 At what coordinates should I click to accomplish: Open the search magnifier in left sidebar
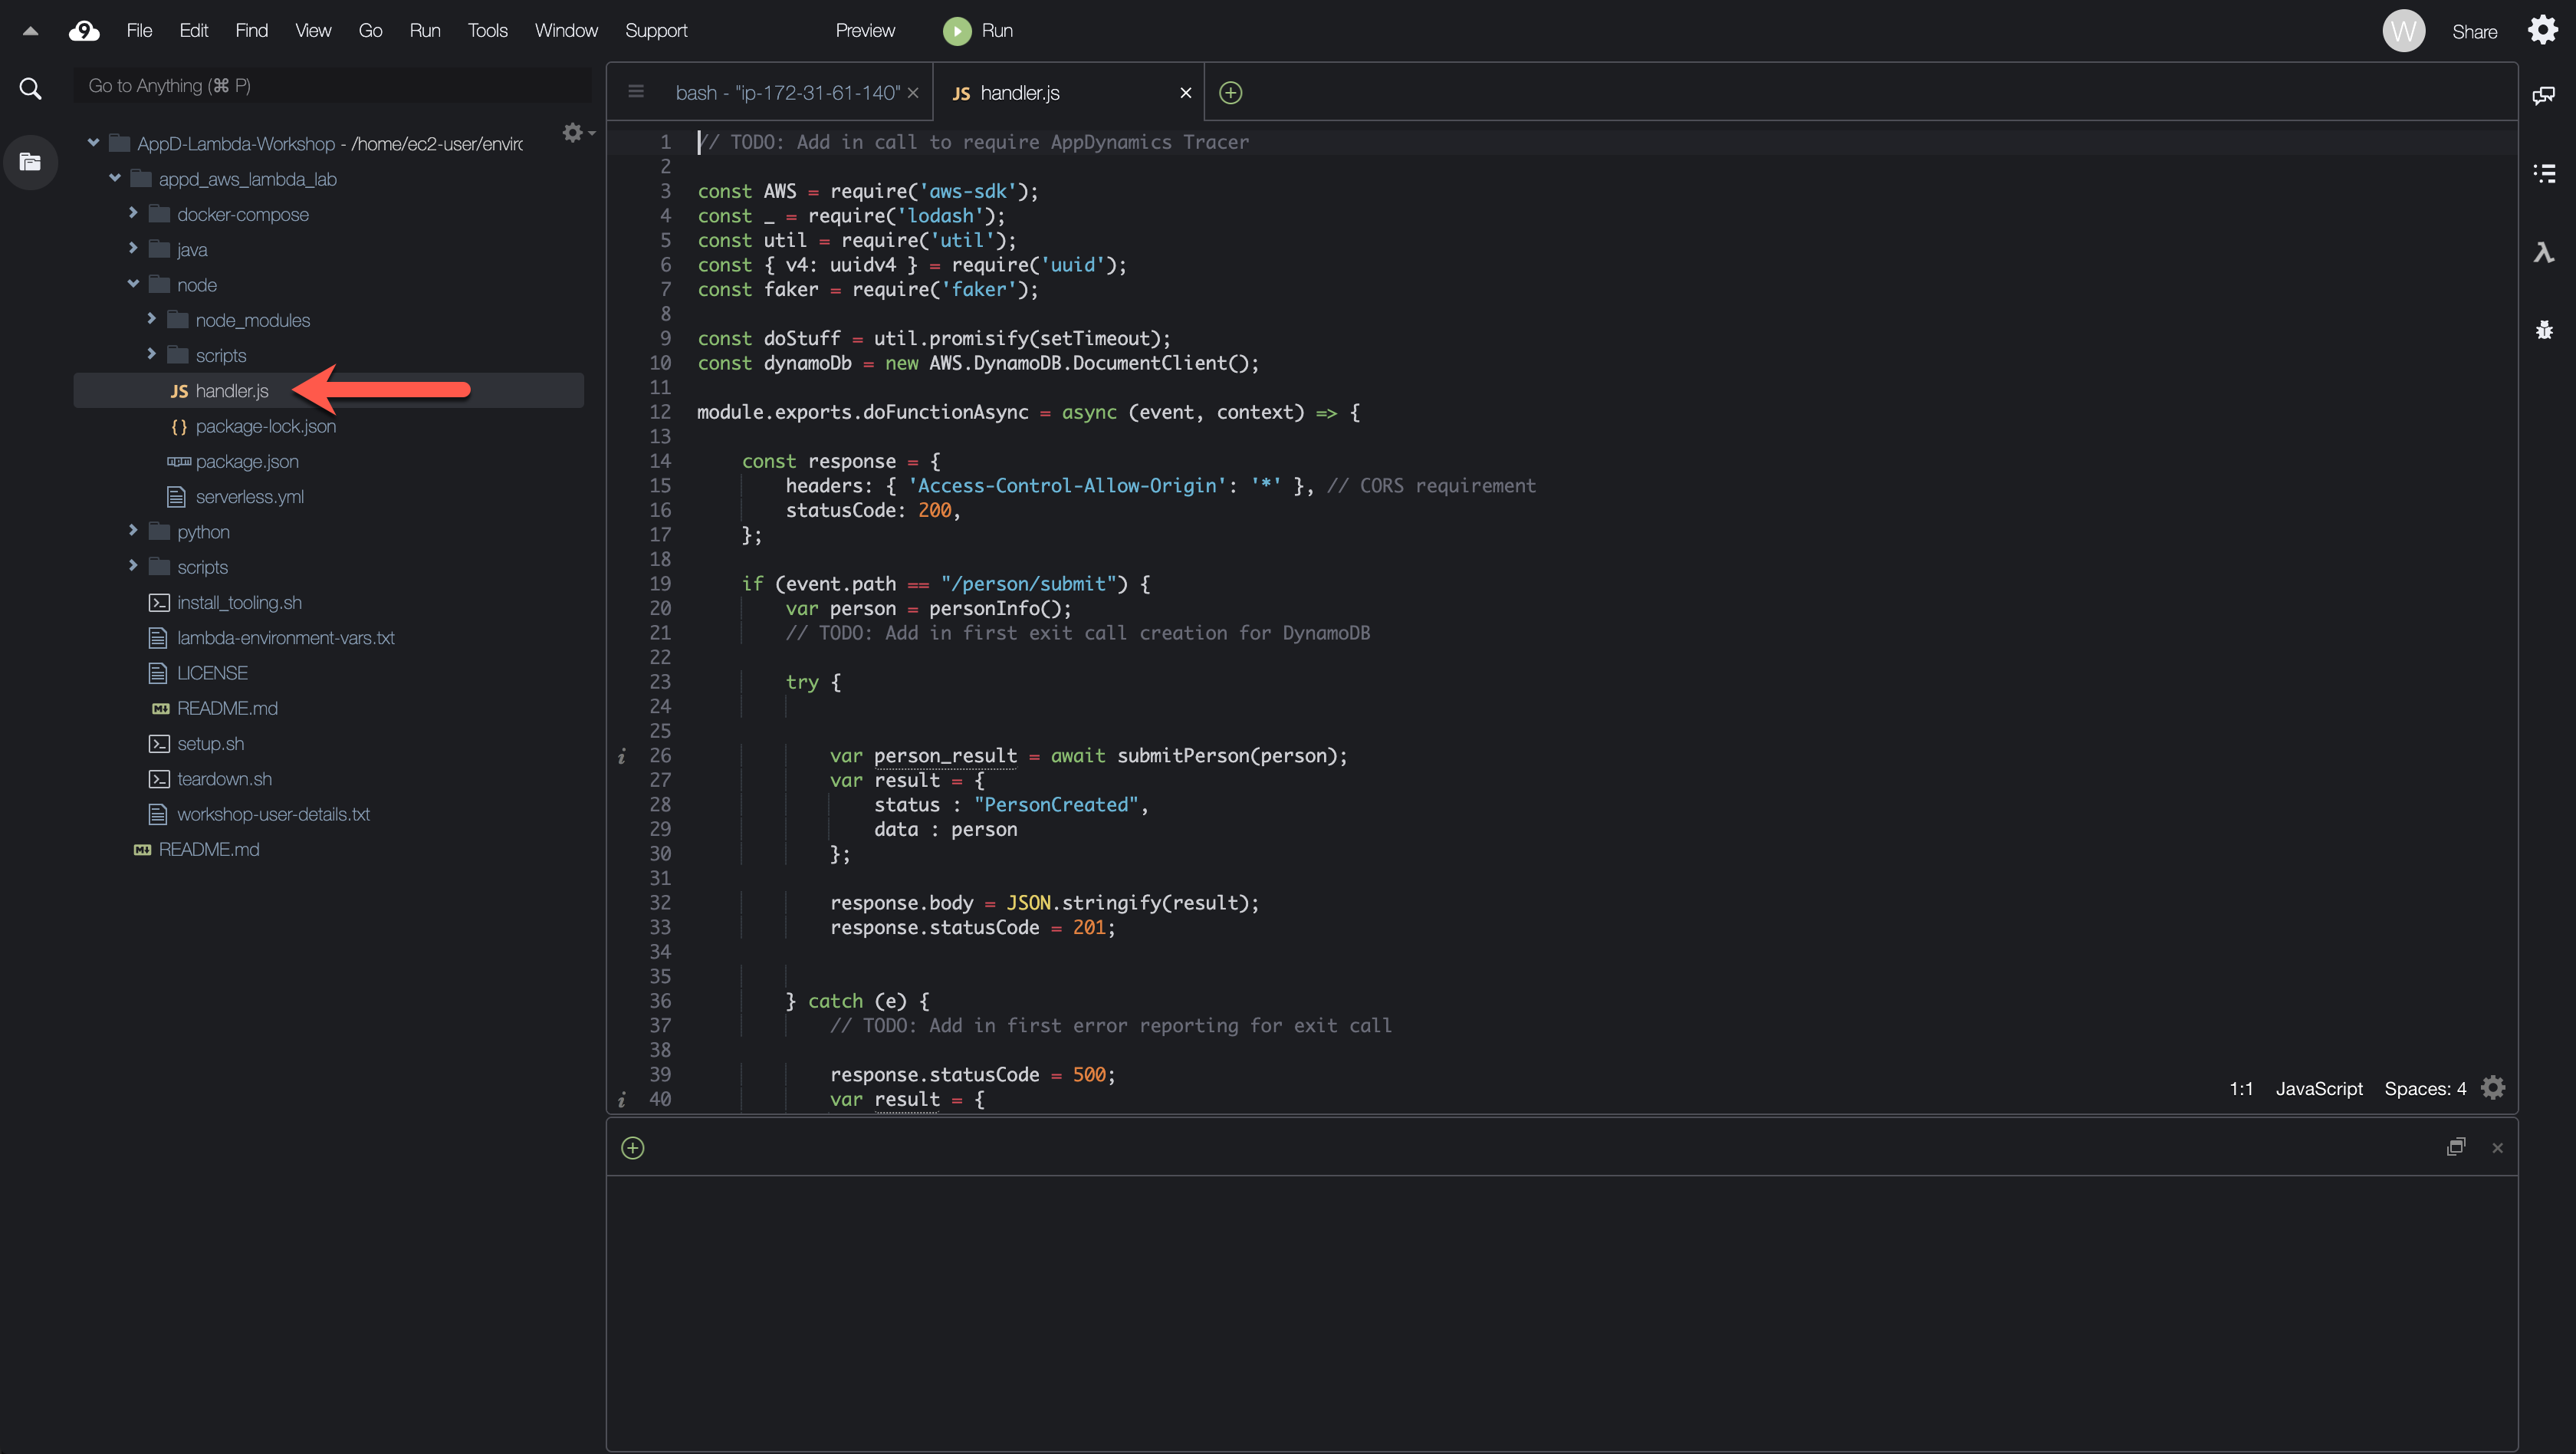tap(30, 88)
